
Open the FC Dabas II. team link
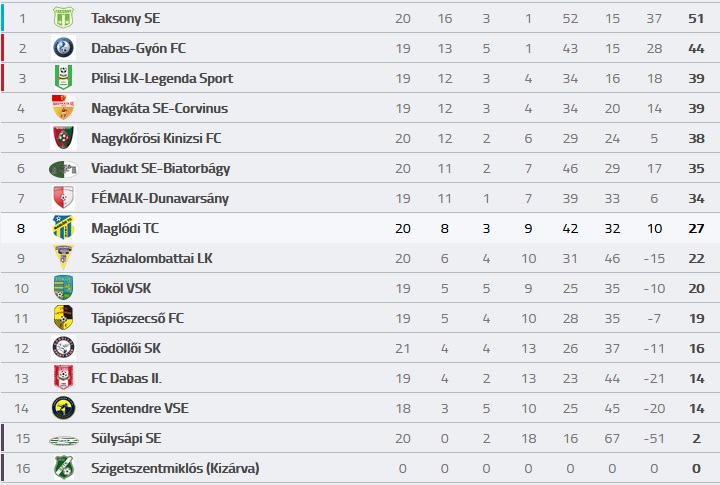(x=126, y=378)
